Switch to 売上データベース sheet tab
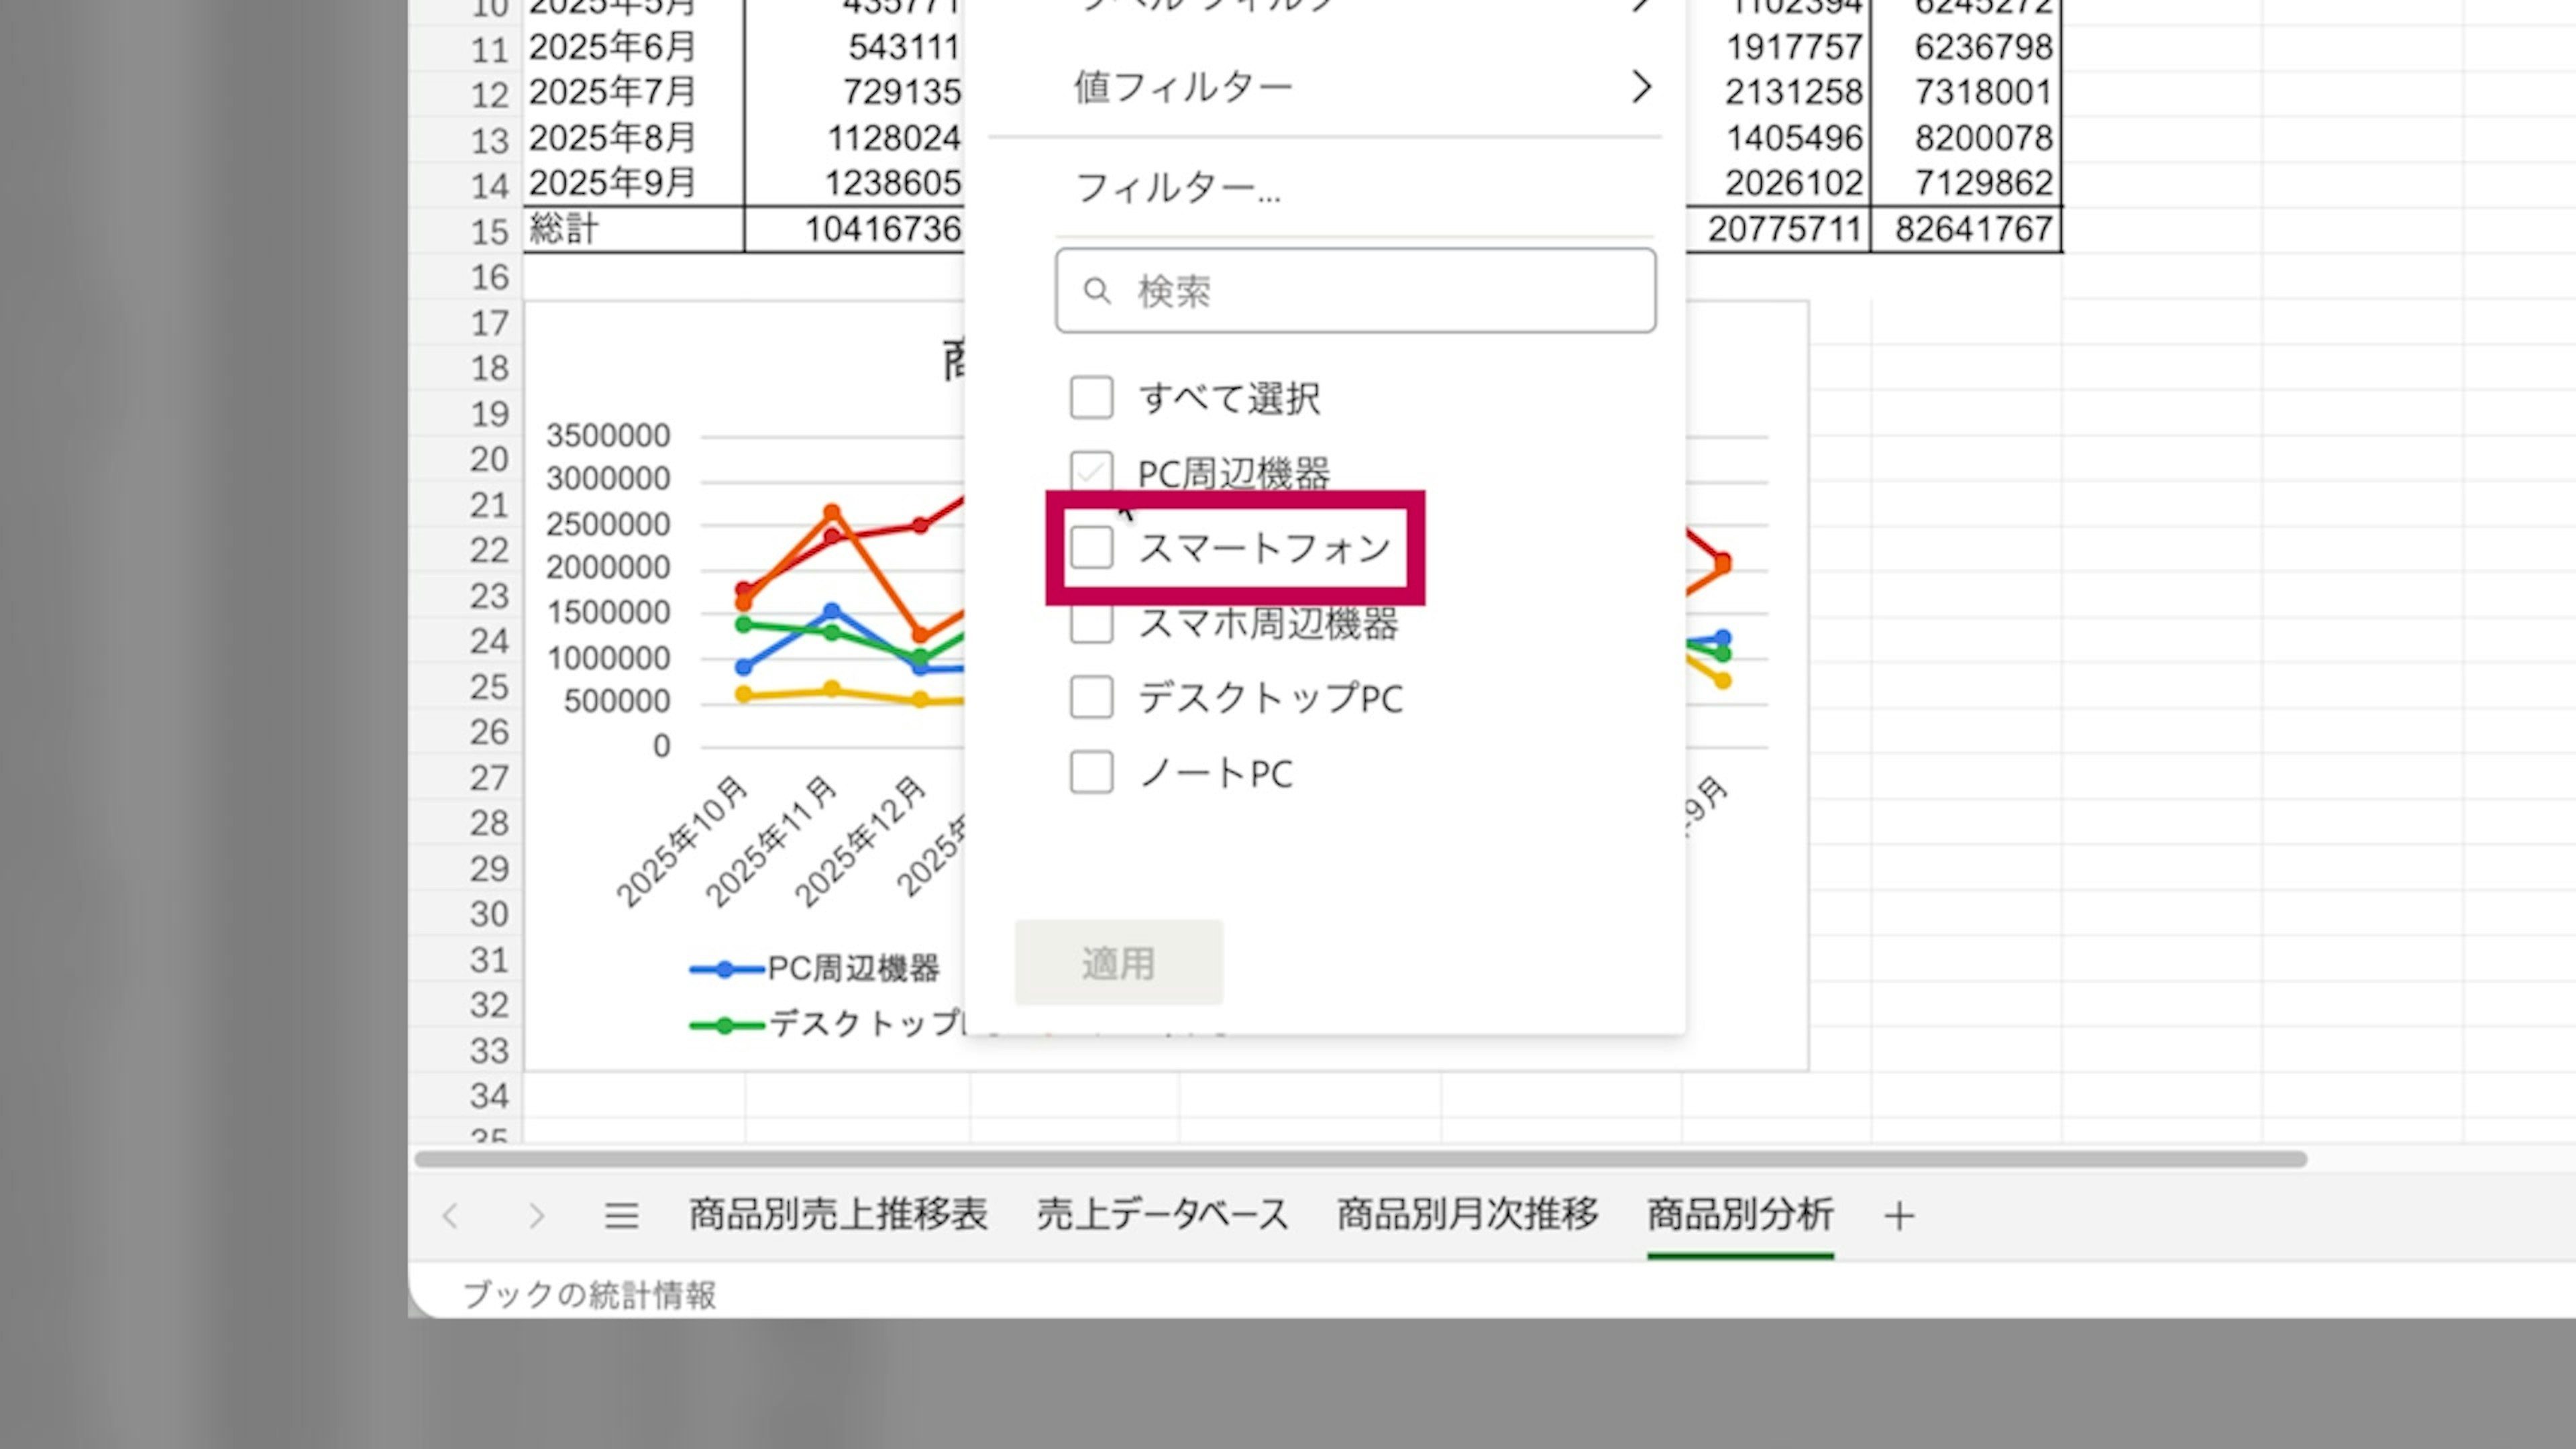The height and width of the screenshot is (1449, 2576). click(1162, 1215)
